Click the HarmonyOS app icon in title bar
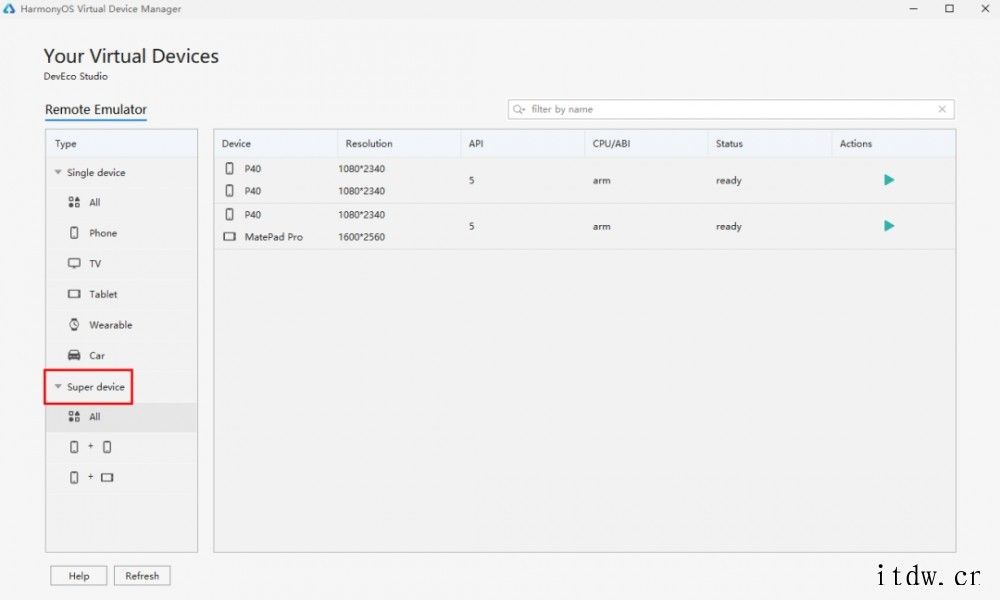 click(9, 9)
